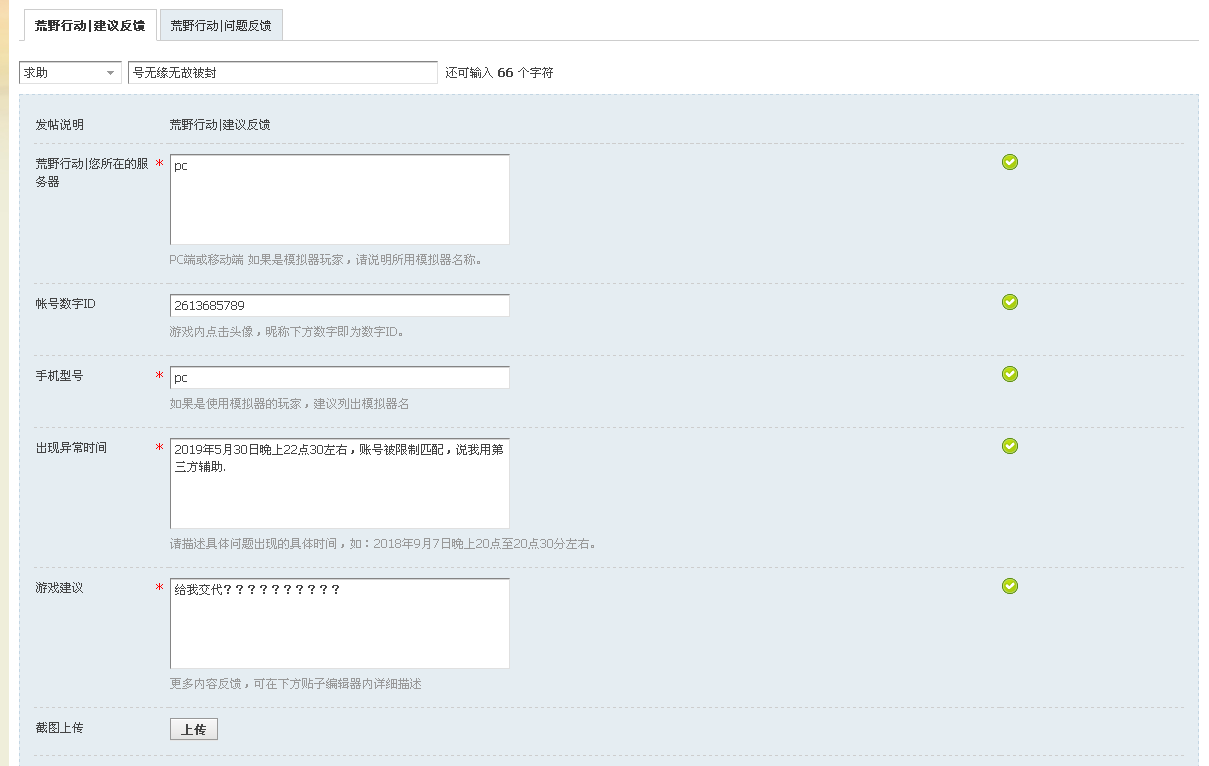Click the 游戏建议 label

[60, 588]
